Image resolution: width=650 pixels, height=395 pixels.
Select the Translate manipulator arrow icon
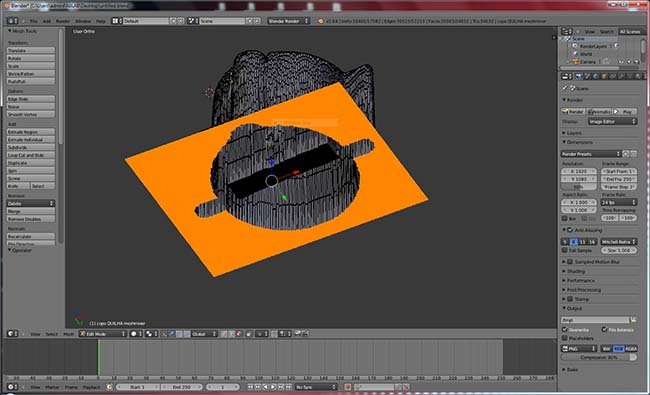(171, 334)
